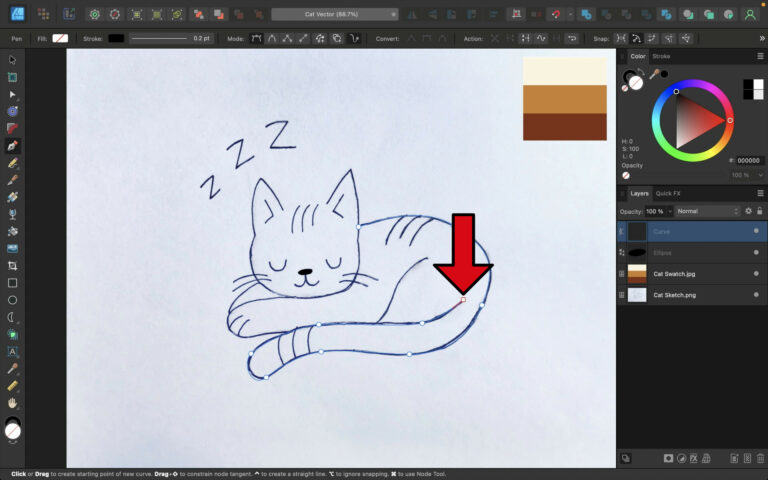Switch to the Stroke tab
768x480 pixels.
pyautogui.click(x=661, y=57)
